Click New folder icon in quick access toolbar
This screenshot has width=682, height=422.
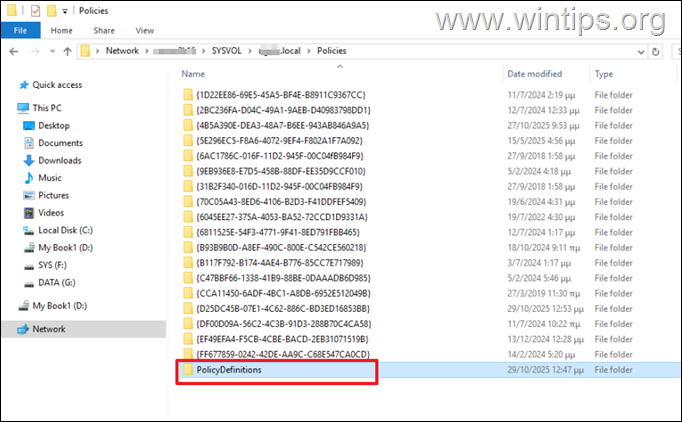click(51, 10)
